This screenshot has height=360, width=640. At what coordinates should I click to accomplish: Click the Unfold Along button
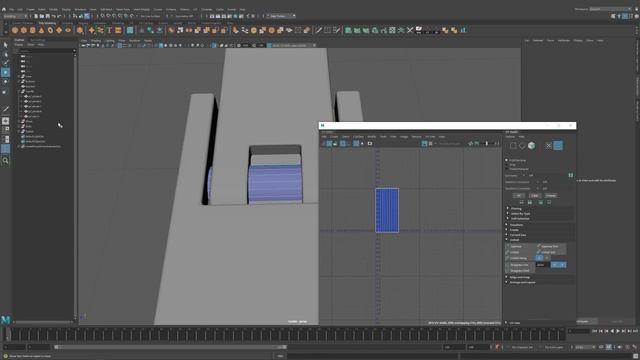click(520, 258)
